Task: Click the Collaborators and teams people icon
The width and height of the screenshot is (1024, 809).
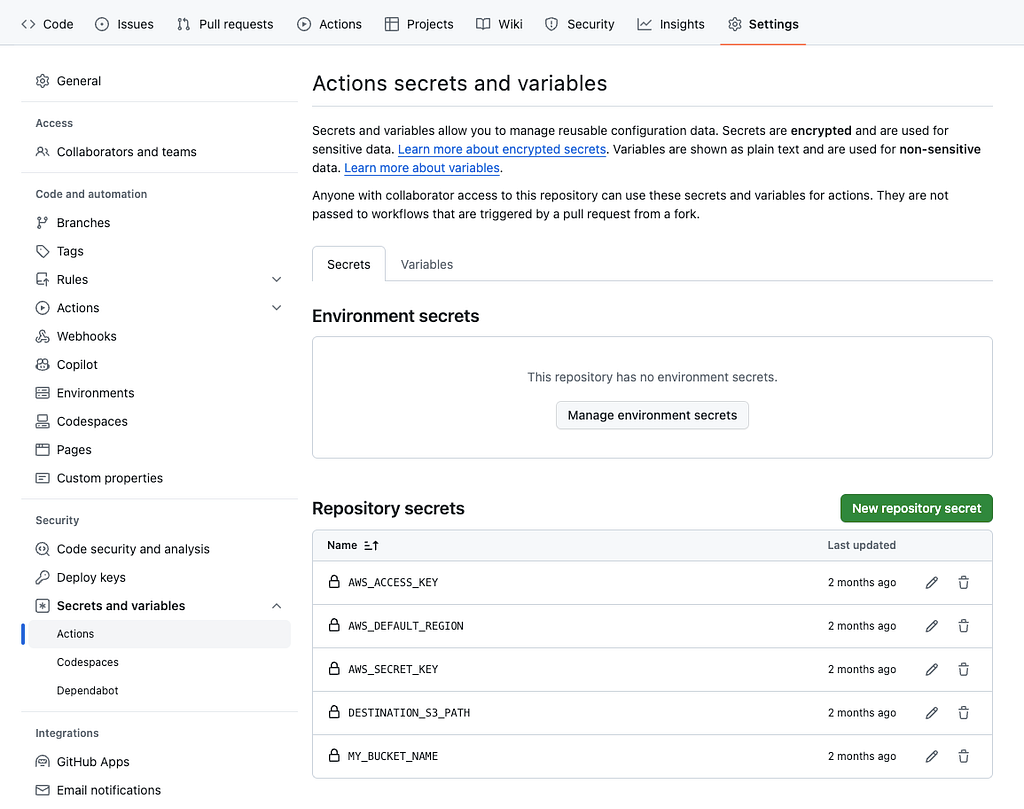Action: (x=42, y=151)
